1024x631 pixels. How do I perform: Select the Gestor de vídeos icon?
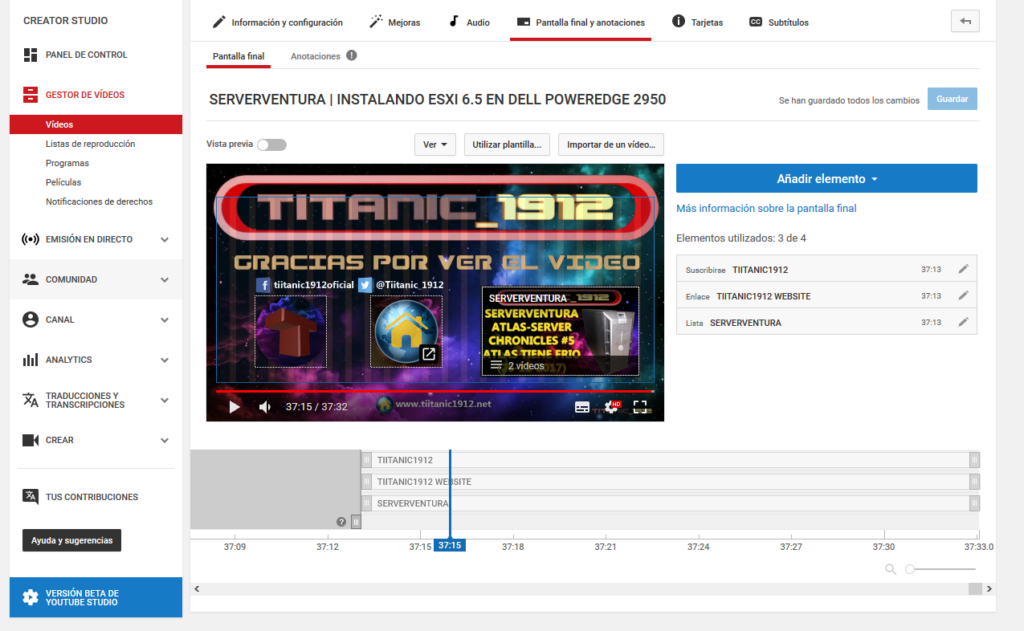pos(30,95)
